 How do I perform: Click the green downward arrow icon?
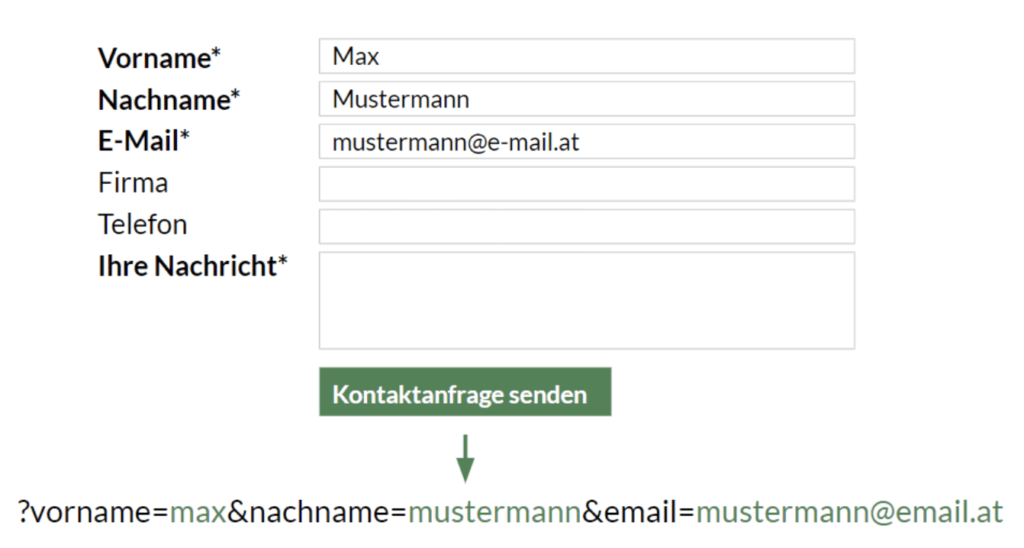click(x=465, y=457)
